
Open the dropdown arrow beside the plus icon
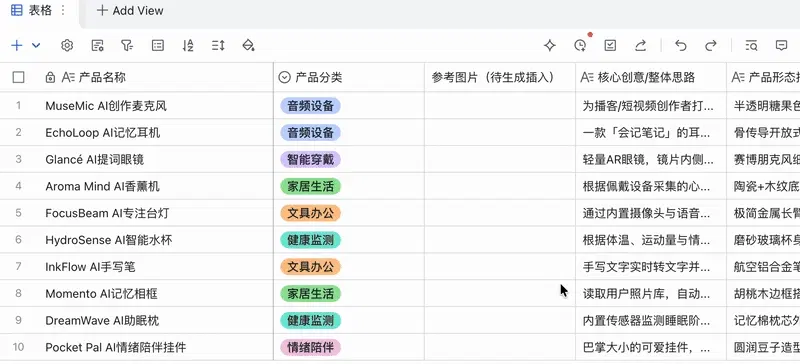pyautogui.click(x=36, y=45)
